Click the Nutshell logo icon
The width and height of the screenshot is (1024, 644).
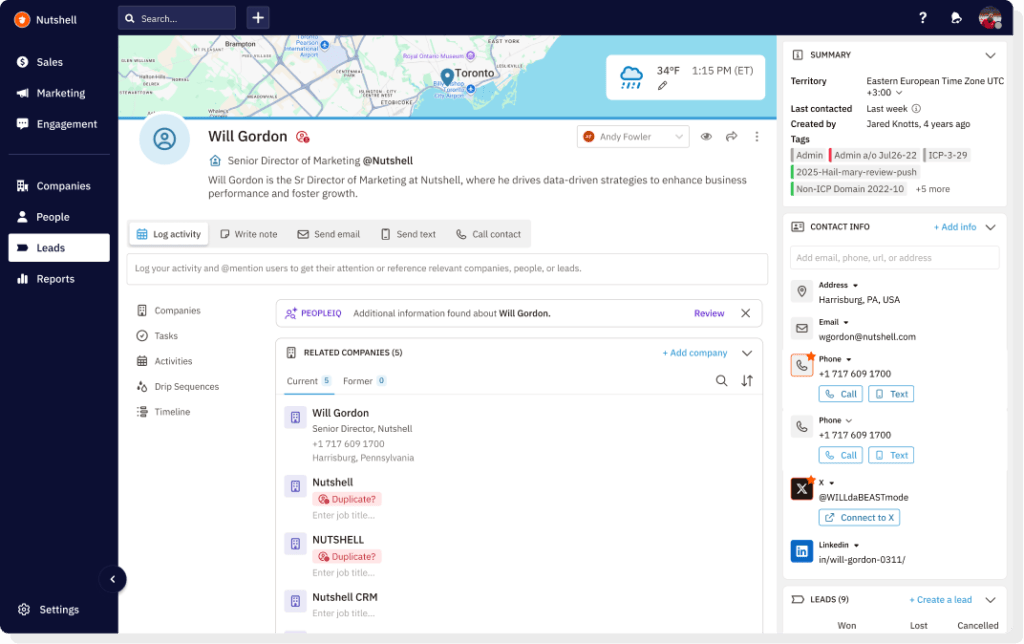click(22, 20)
